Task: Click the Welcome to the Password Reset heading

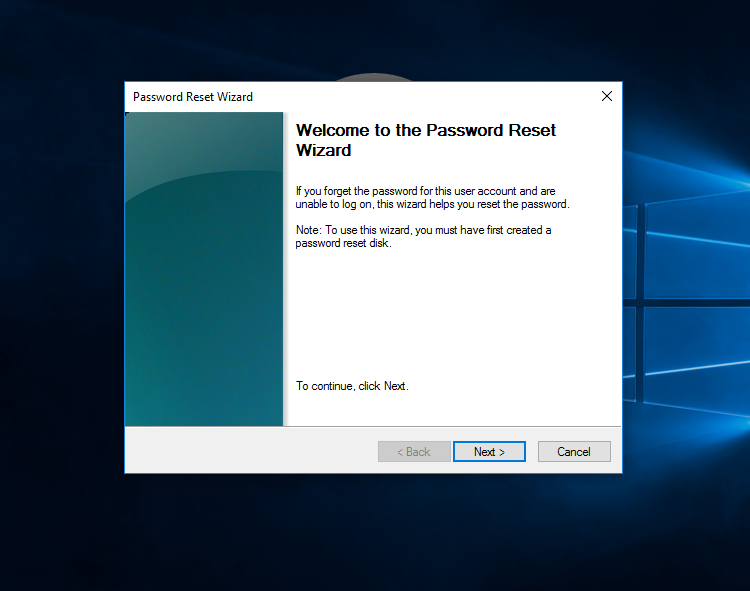Action: point(426,130)
